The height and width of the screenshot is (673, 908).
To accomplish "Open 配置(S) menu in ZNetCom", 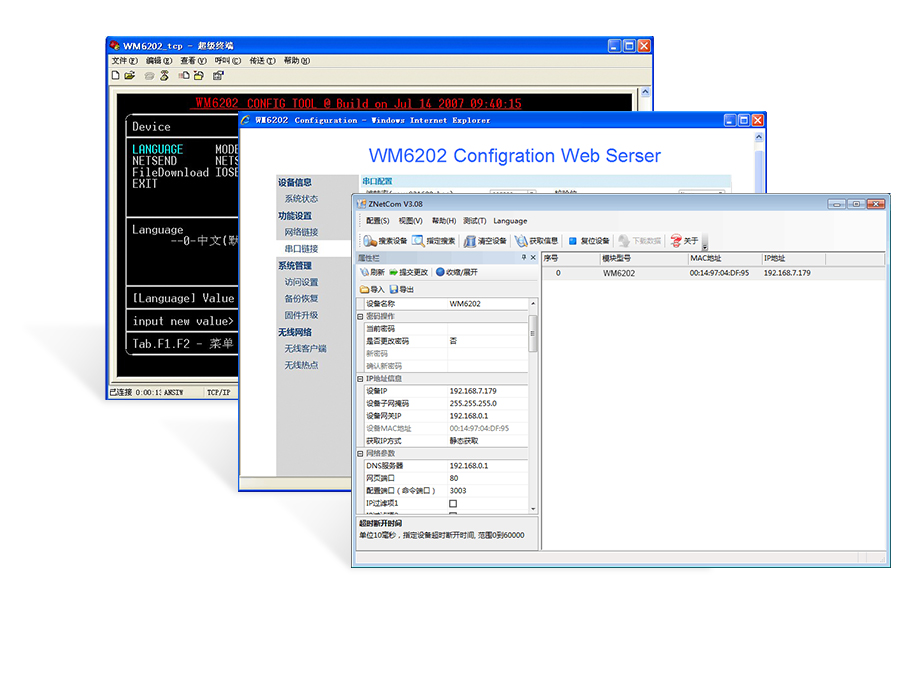I will (x=378, y=221).
